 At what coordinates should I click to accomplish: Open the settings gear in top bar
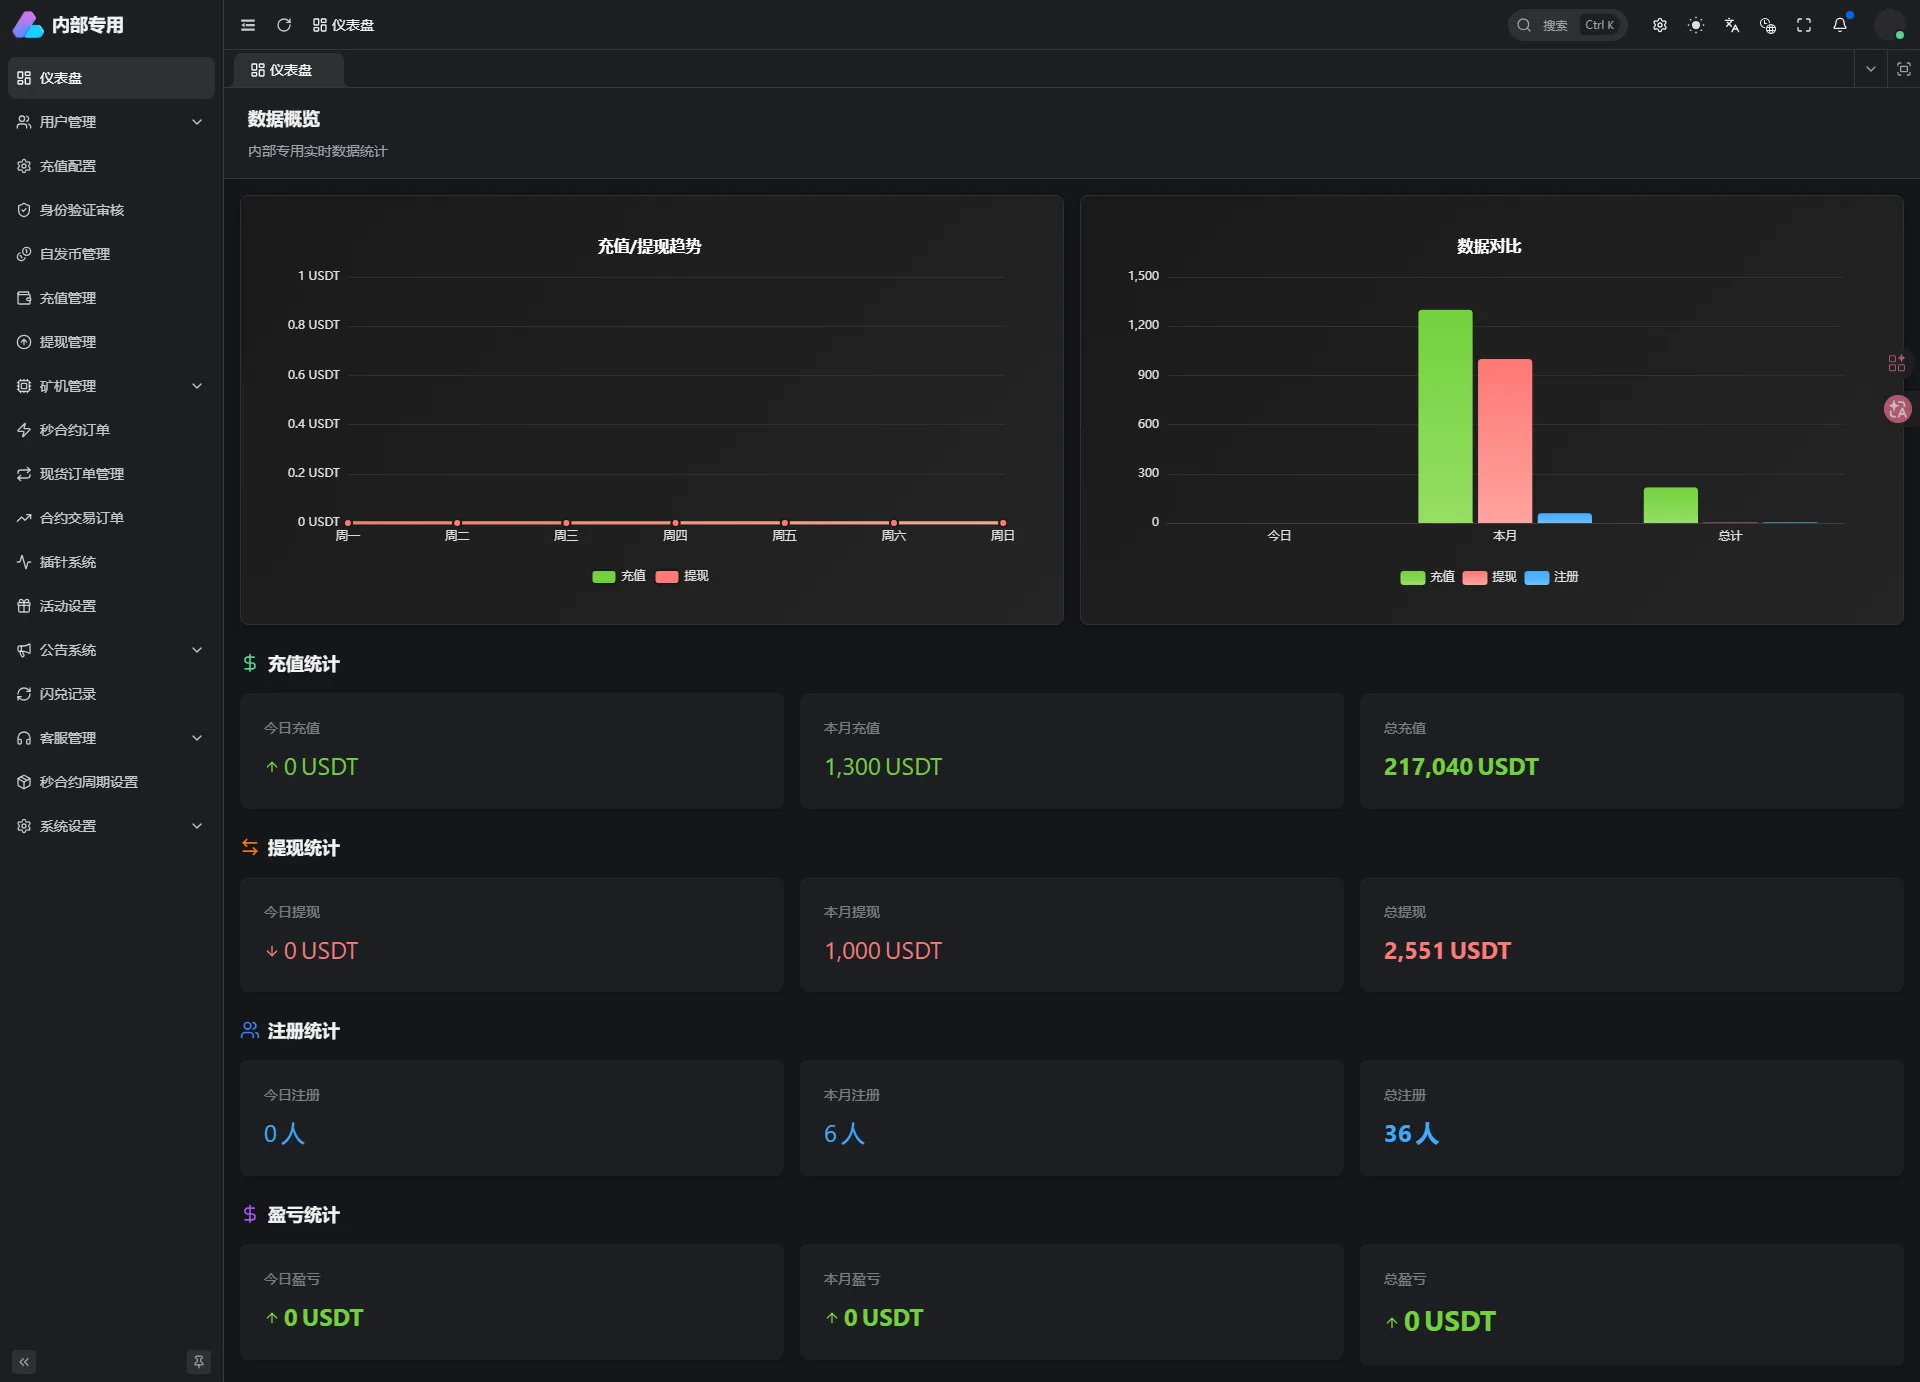[1660, 25]
